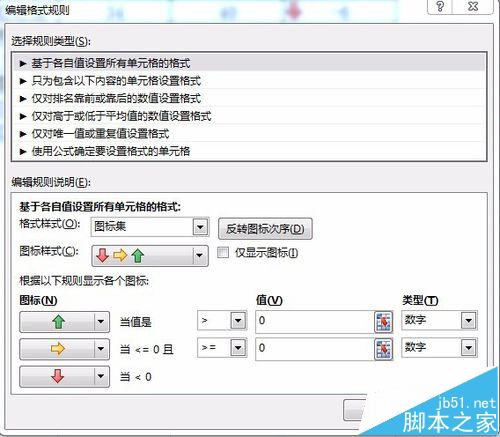Click the help question mark button
This screenshot has height=437, width=500.
click(x=440, y=7)
